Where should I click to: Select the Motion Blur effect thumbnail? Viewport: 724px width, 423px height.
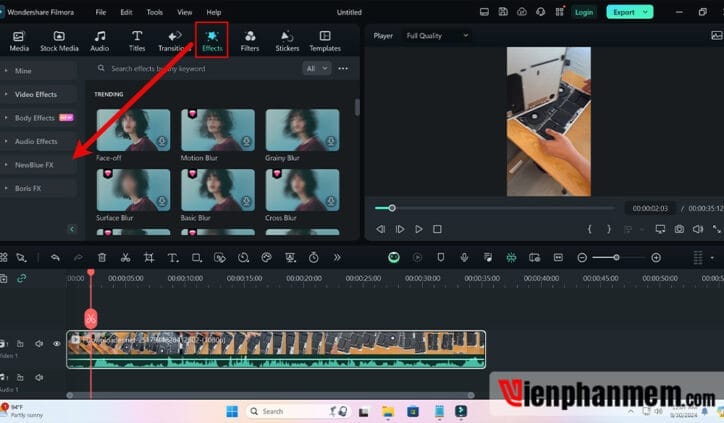pyautogui.click(x=217, y=130)
